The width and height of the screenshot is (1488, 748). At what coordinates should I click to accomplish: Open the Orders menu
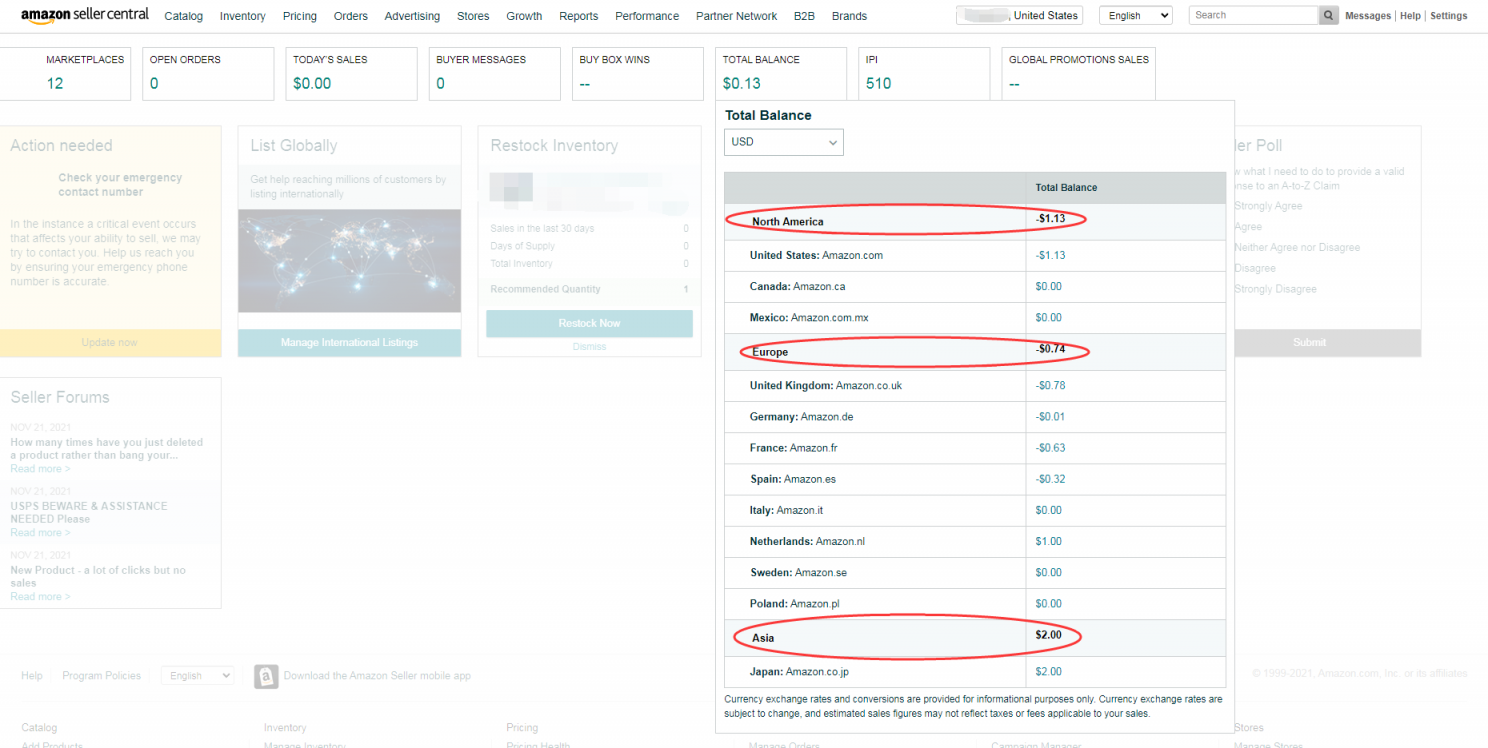351,16
